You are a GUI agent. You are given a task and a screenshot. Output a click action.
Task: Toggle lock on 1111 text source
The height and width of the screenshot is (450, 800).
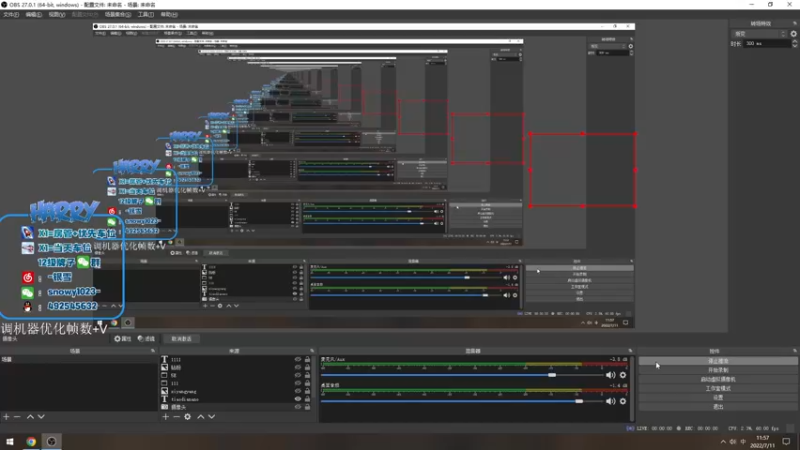307,359
